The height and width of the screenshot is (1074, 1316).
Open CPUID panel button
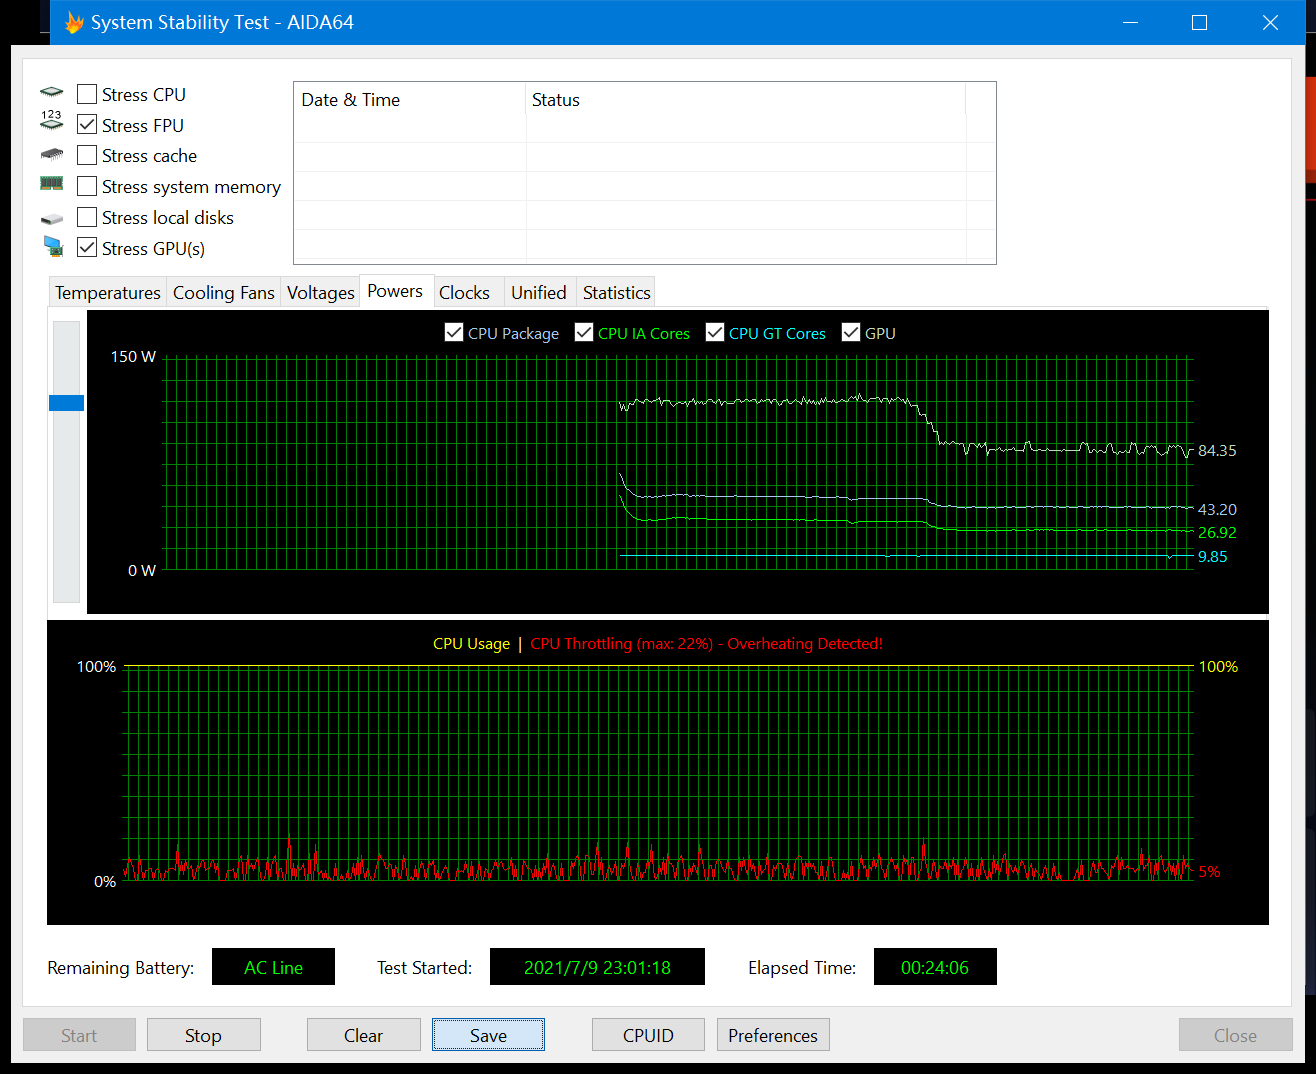[x=648, y=1035]
